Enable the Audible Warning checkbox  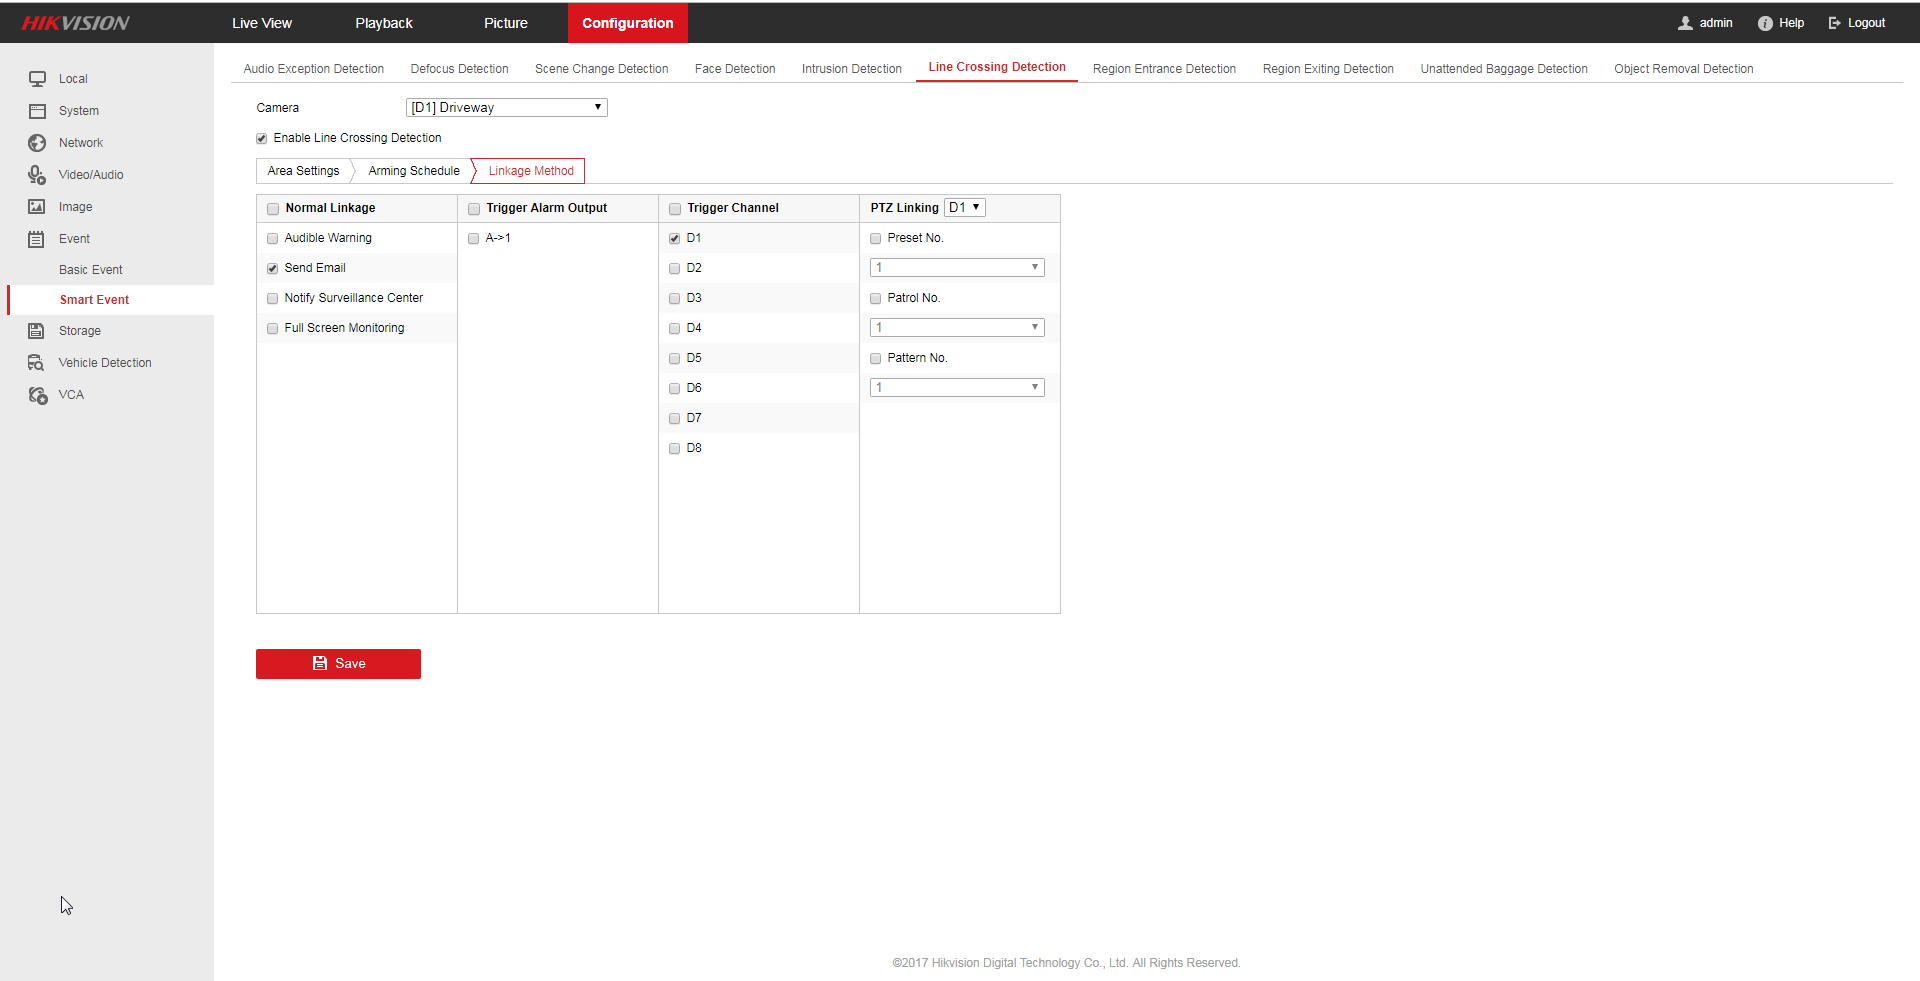click(272, 239)
